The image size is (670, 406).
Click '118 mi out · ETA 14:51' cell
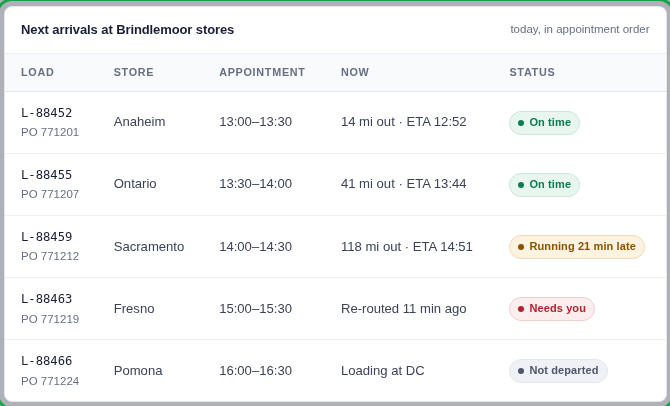coord(406,247)
